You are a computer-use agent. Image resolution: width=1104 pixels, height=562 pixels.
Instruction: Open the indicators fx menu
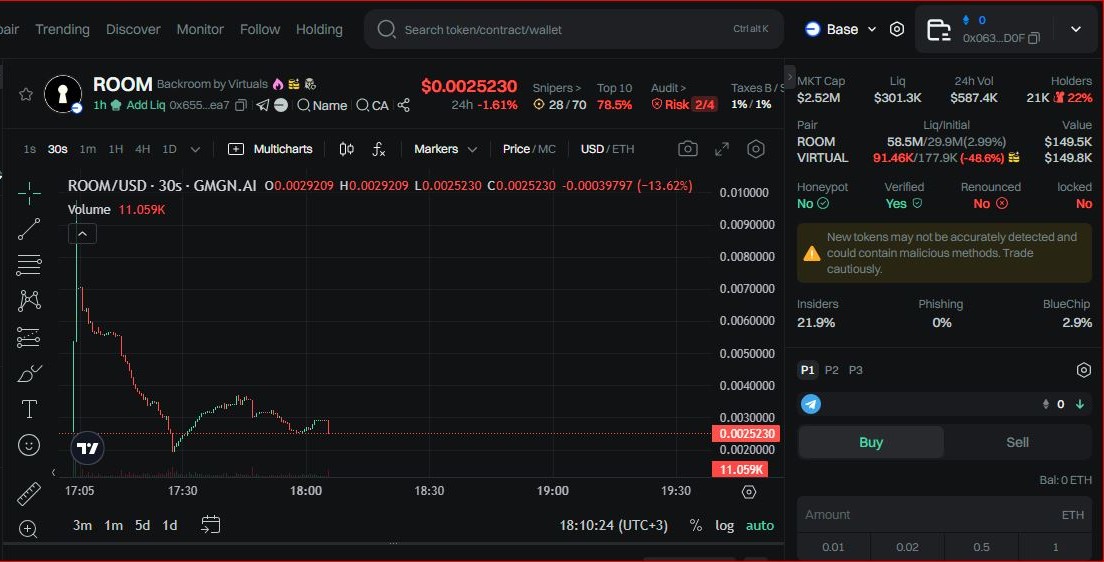[x=379, y=149]
